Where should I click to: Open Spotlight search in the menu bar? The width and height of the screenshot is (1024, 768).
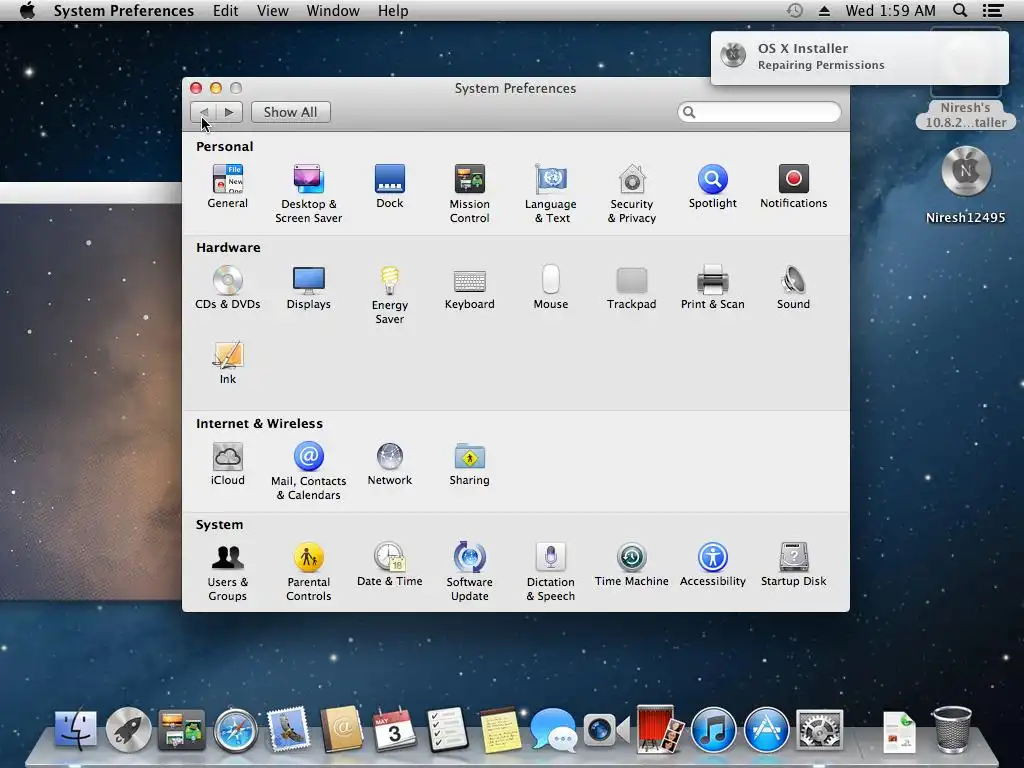(x=960, y=10)
